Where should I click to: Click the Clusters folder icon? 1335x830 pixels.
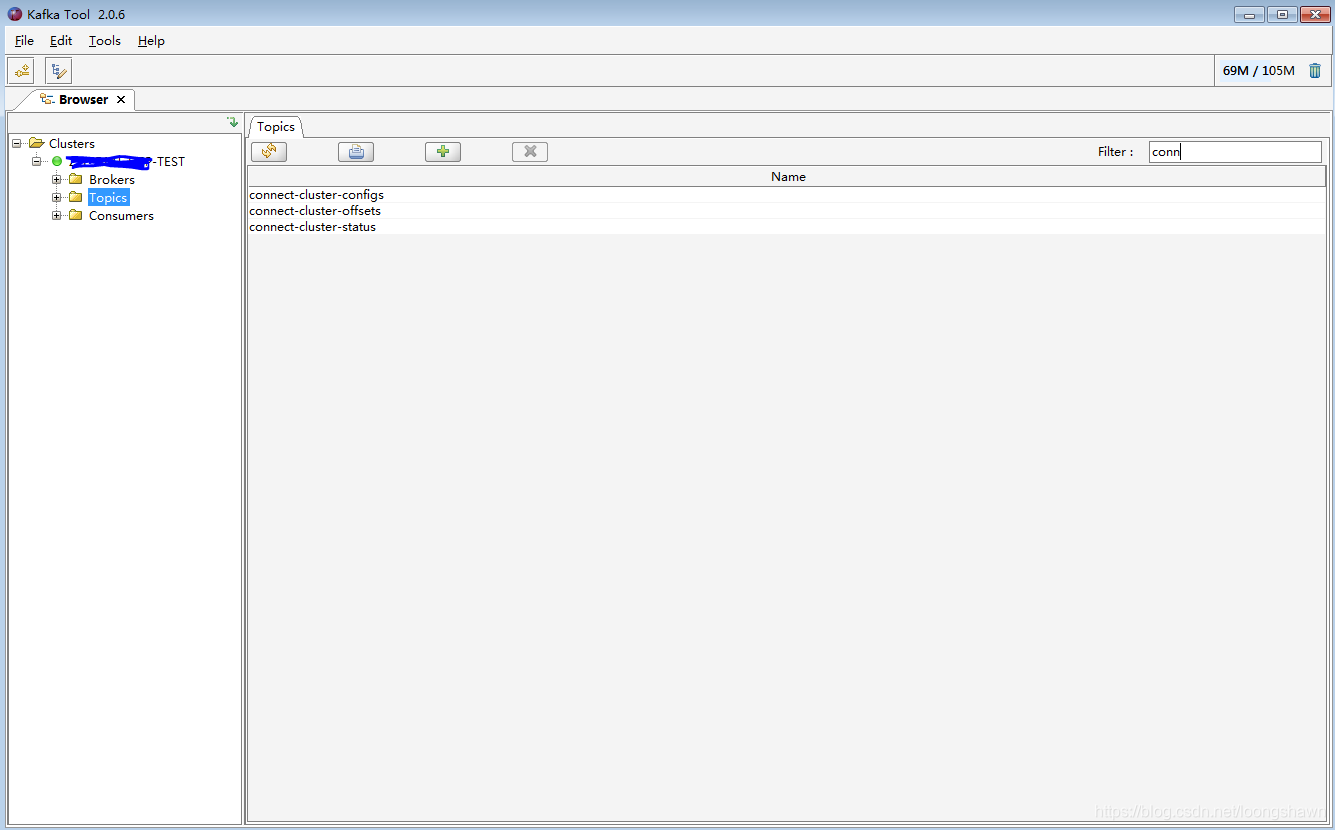coord(37,143)
